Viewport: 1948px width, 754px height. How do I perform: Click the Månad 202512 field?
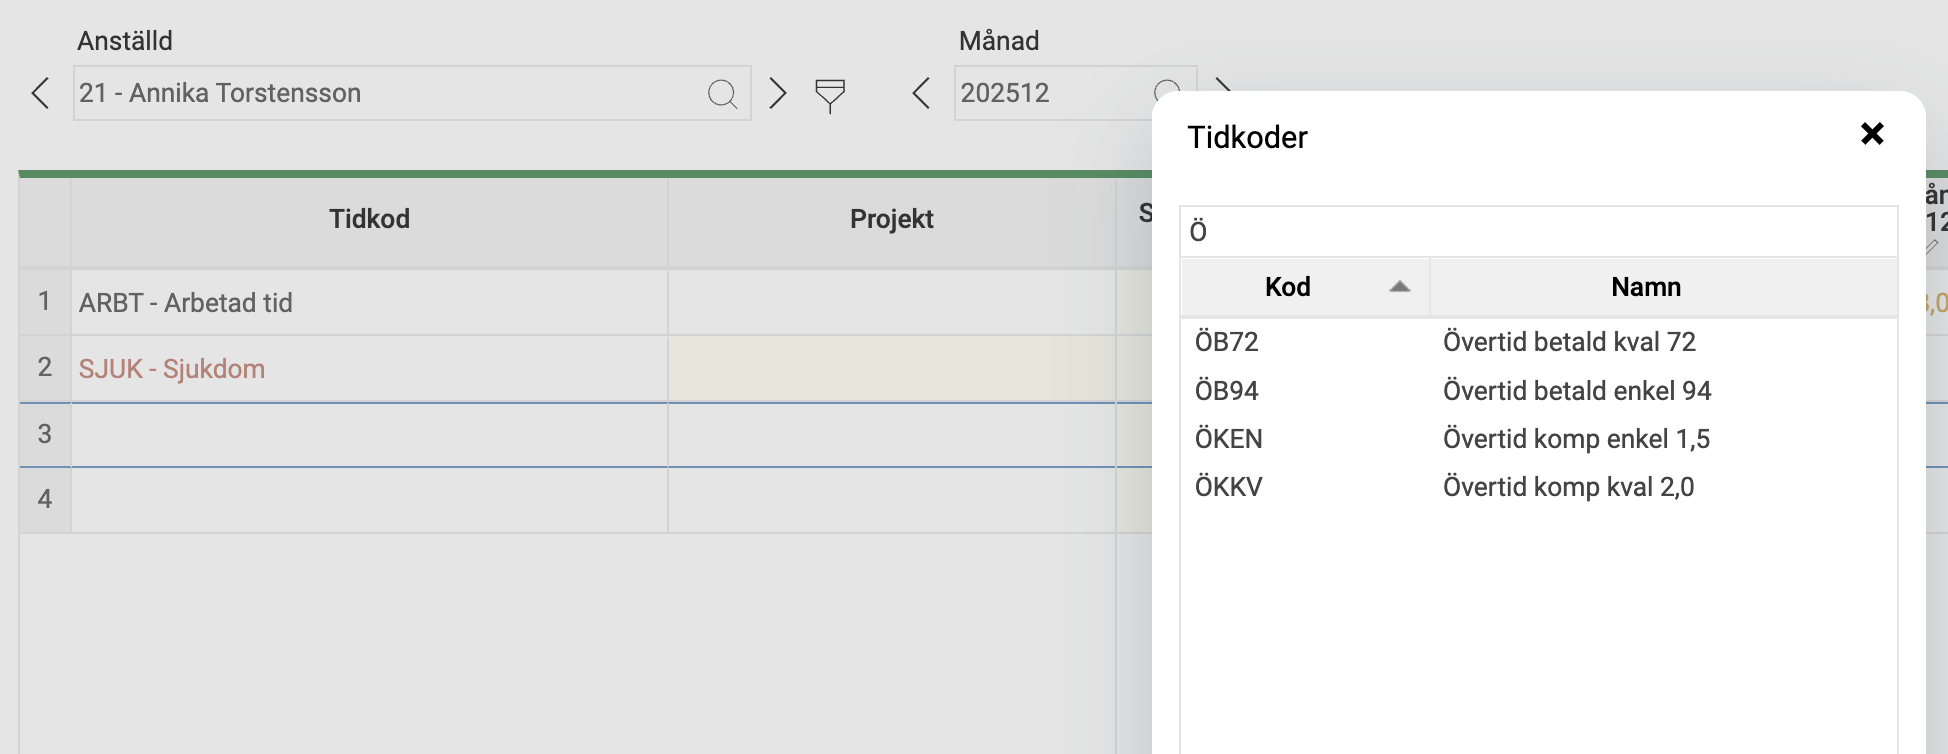pos(1050,94)
